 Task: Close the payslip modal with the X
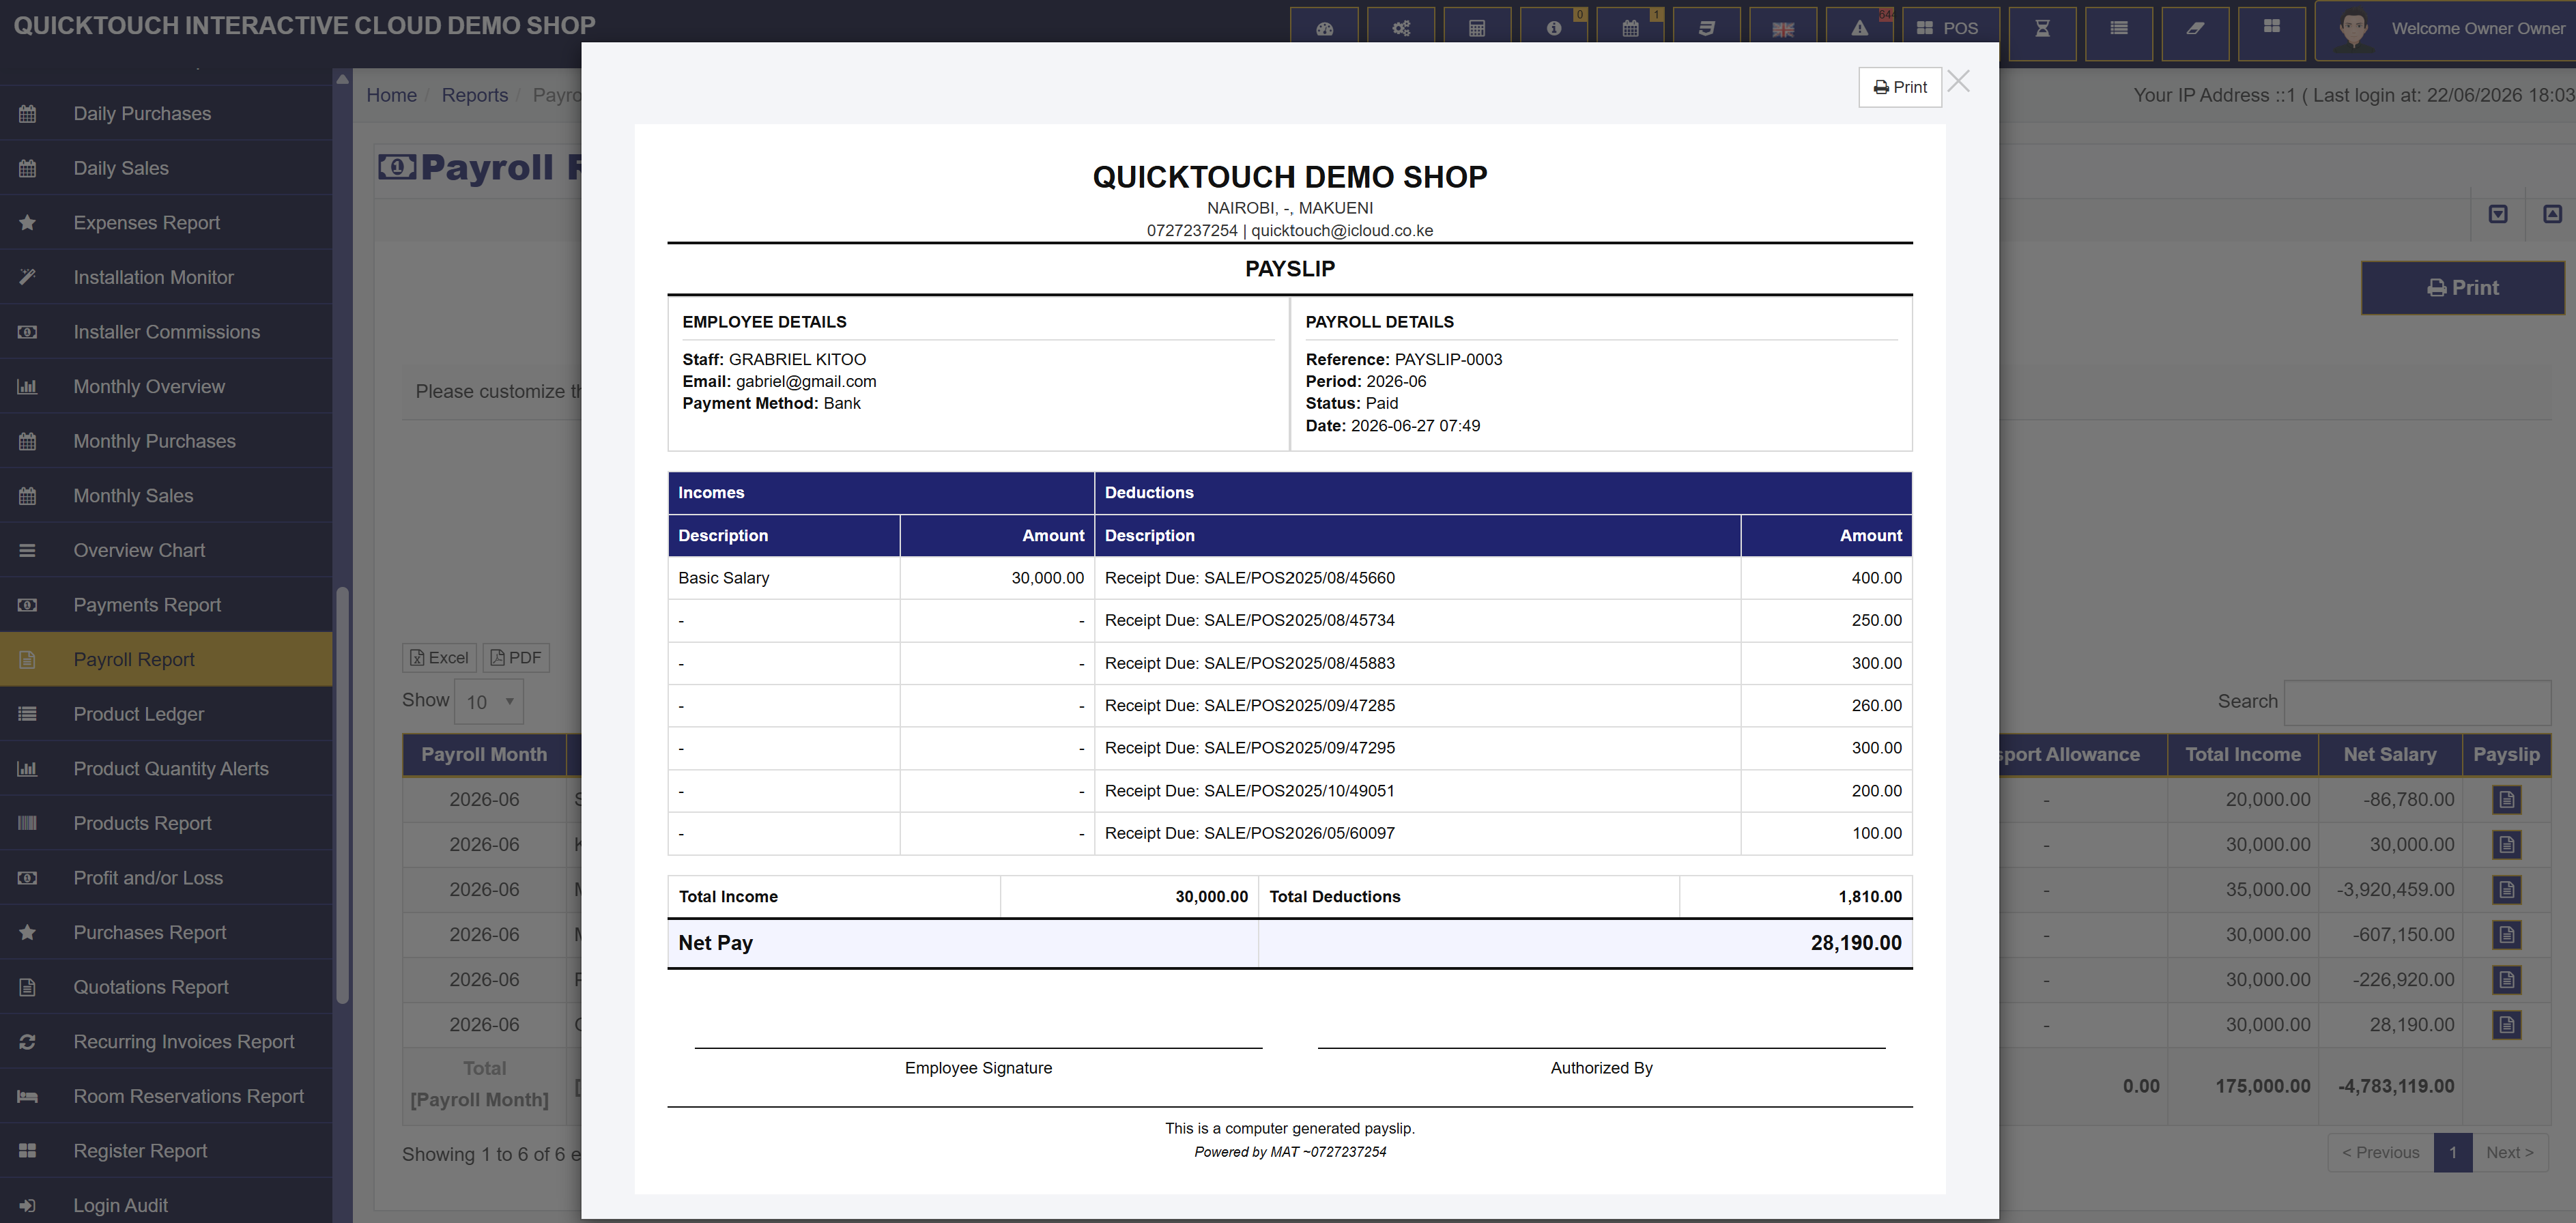click(x=1959, y=82)
